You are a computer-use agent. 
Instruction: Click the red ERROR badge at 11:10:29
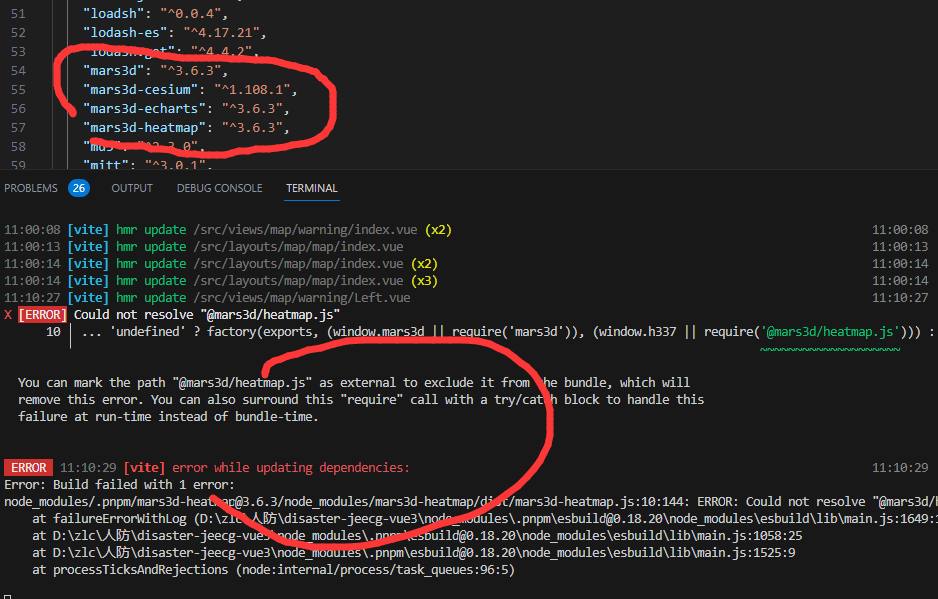coord(29,468)
